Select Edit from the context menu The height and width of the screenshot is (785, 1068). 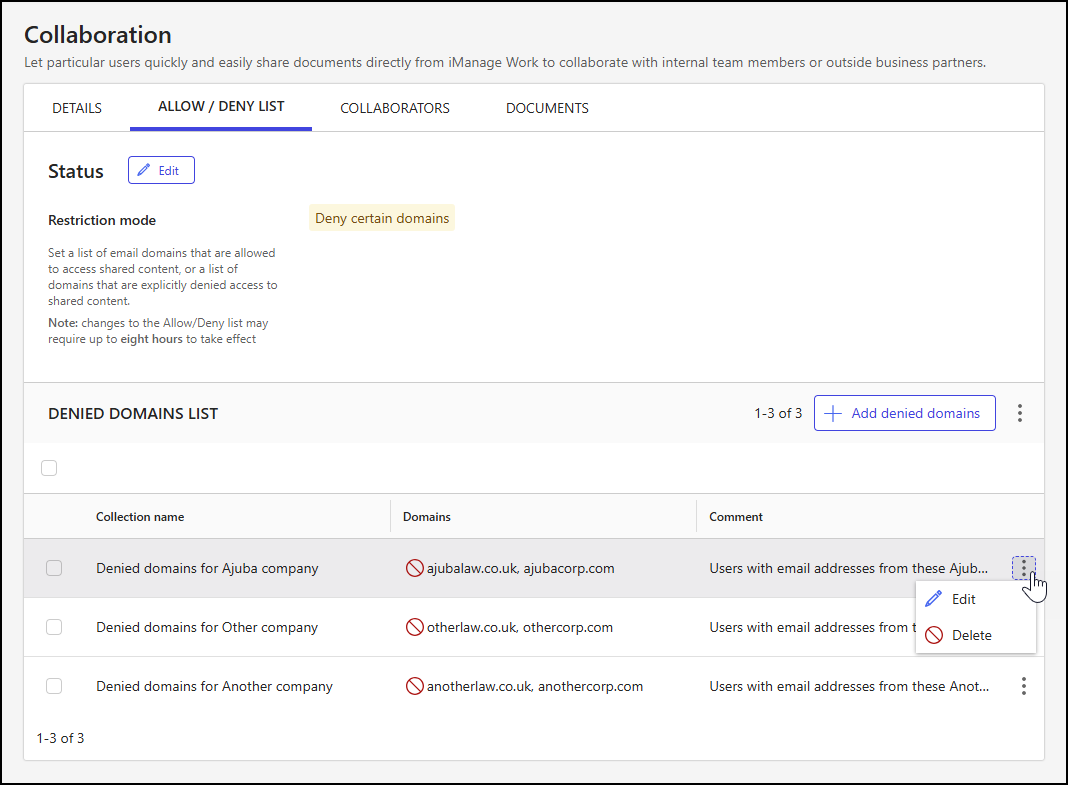click(x=965, y=598)
